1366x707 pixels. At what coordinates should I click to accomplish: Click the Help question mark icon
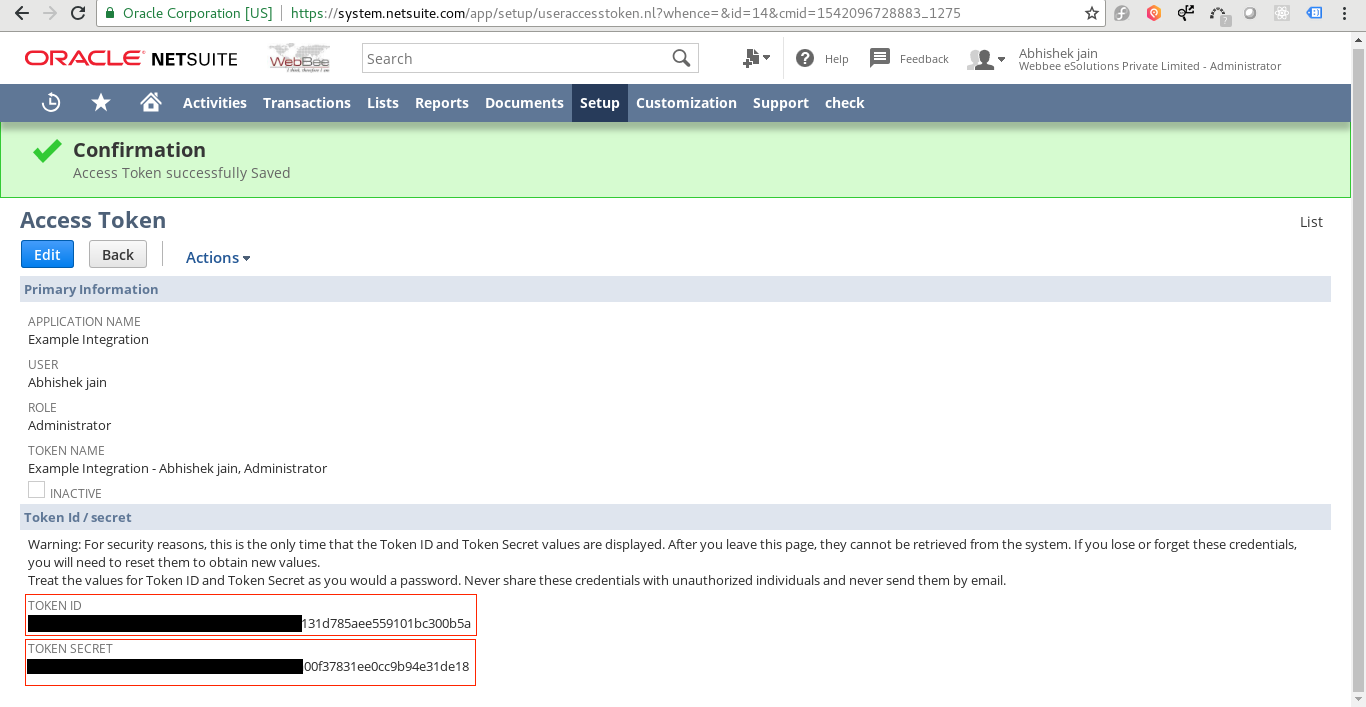pos(805,58)
